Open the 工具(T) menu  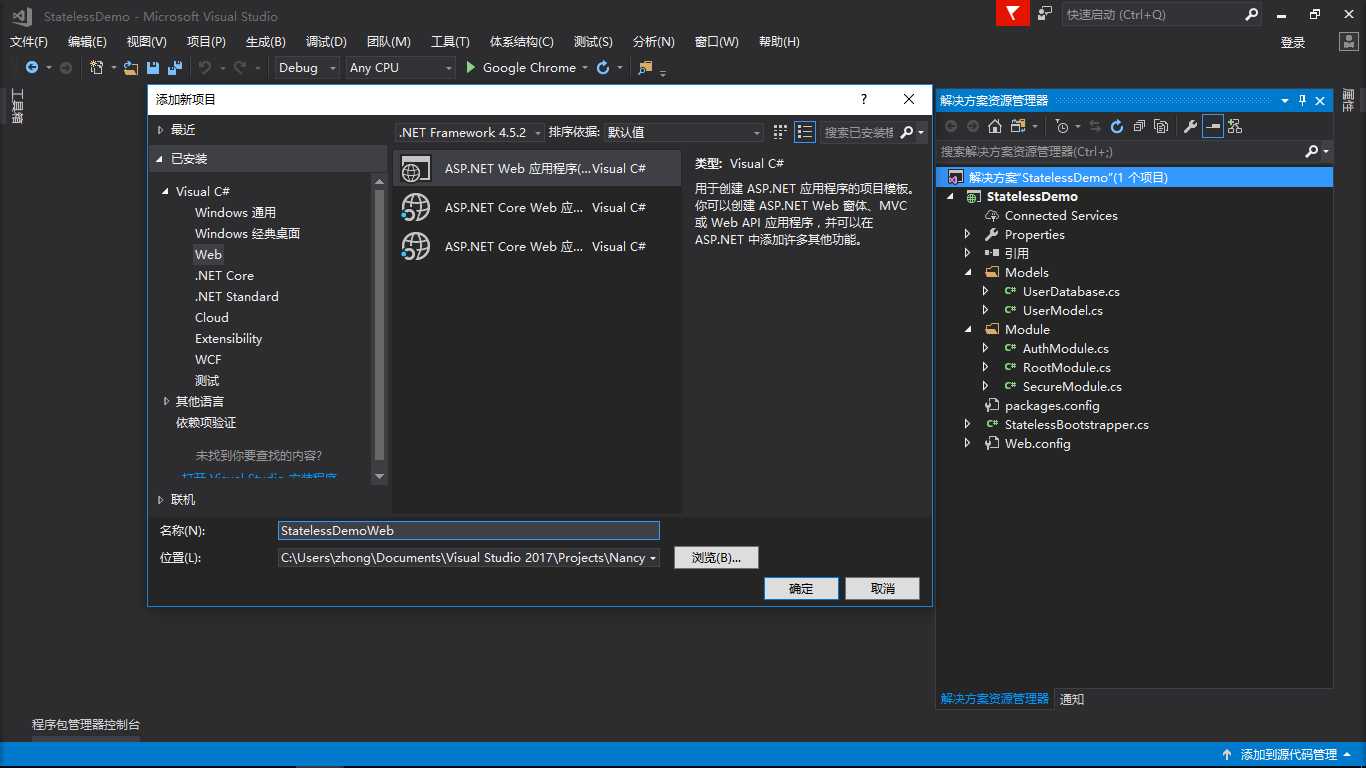(x=450, y=41)
